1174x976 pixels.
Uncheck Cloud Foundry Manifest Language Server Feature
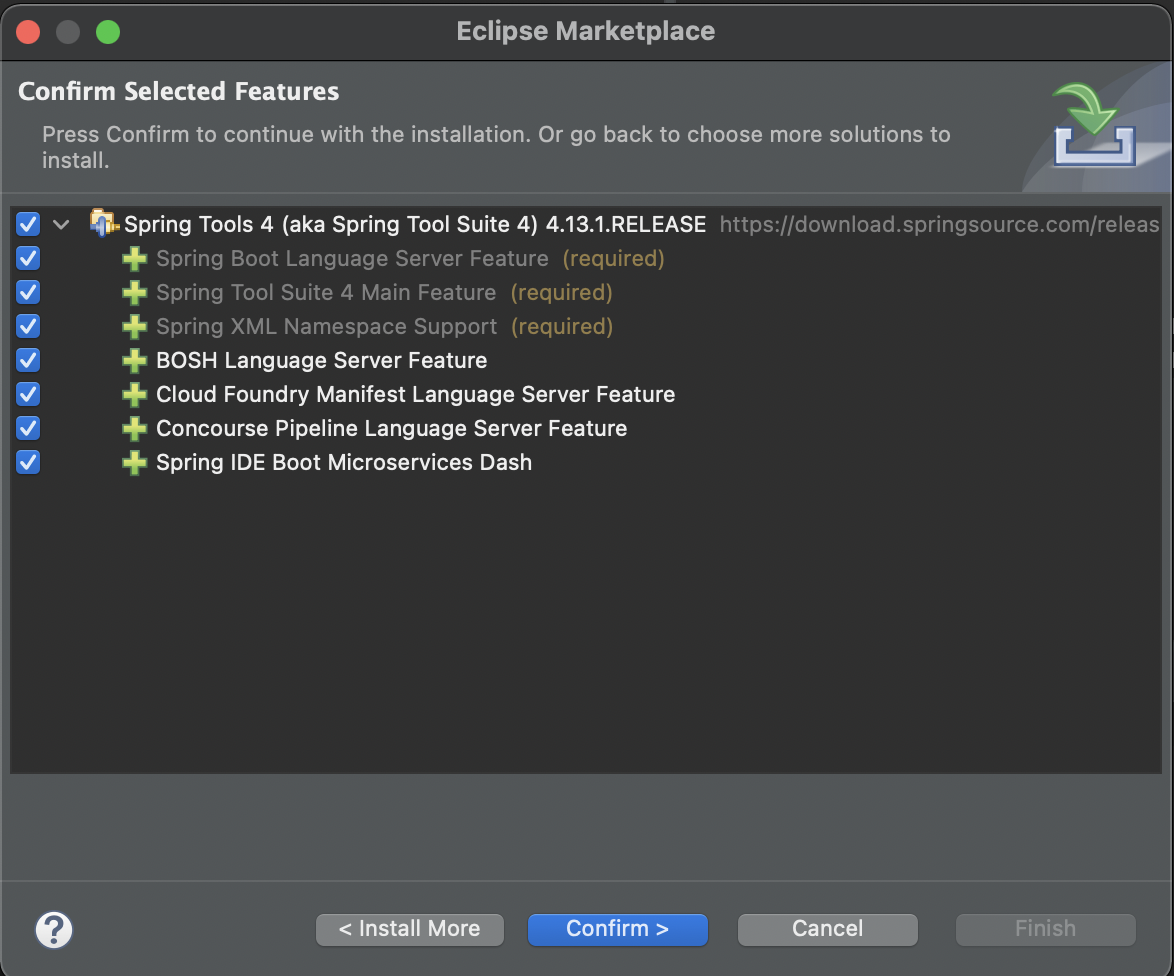tap(27, 394)
